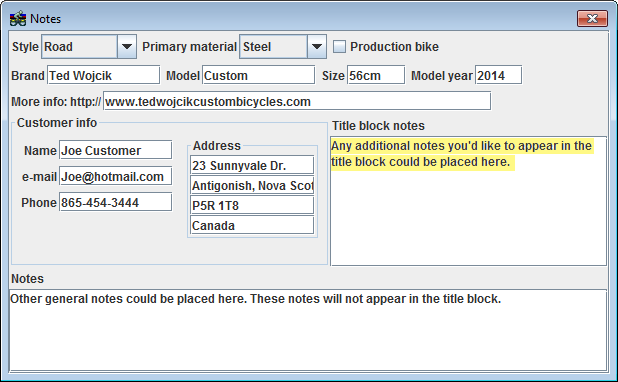Click the Model field showing Custom
The image size is (618, 382).
click(x=259, y=75)
